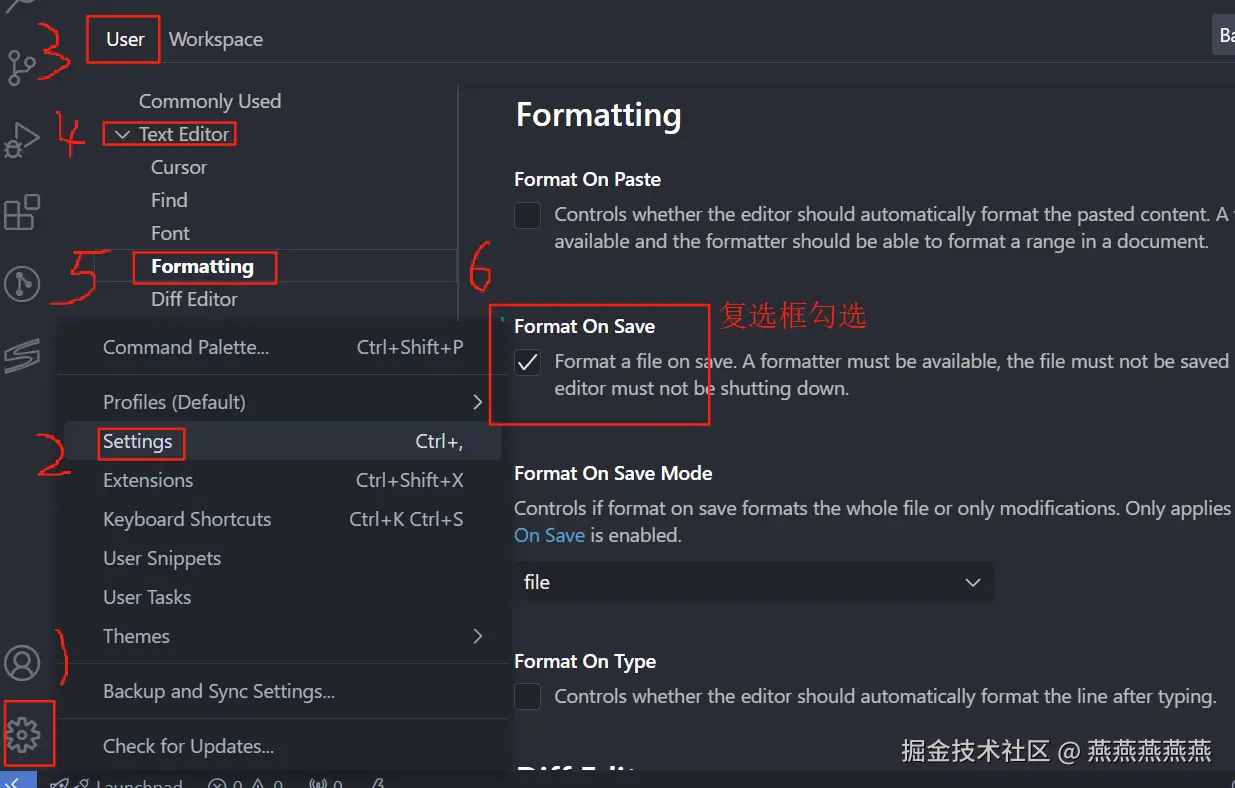Click the remote window status bar icon

[x=16, y=781]
